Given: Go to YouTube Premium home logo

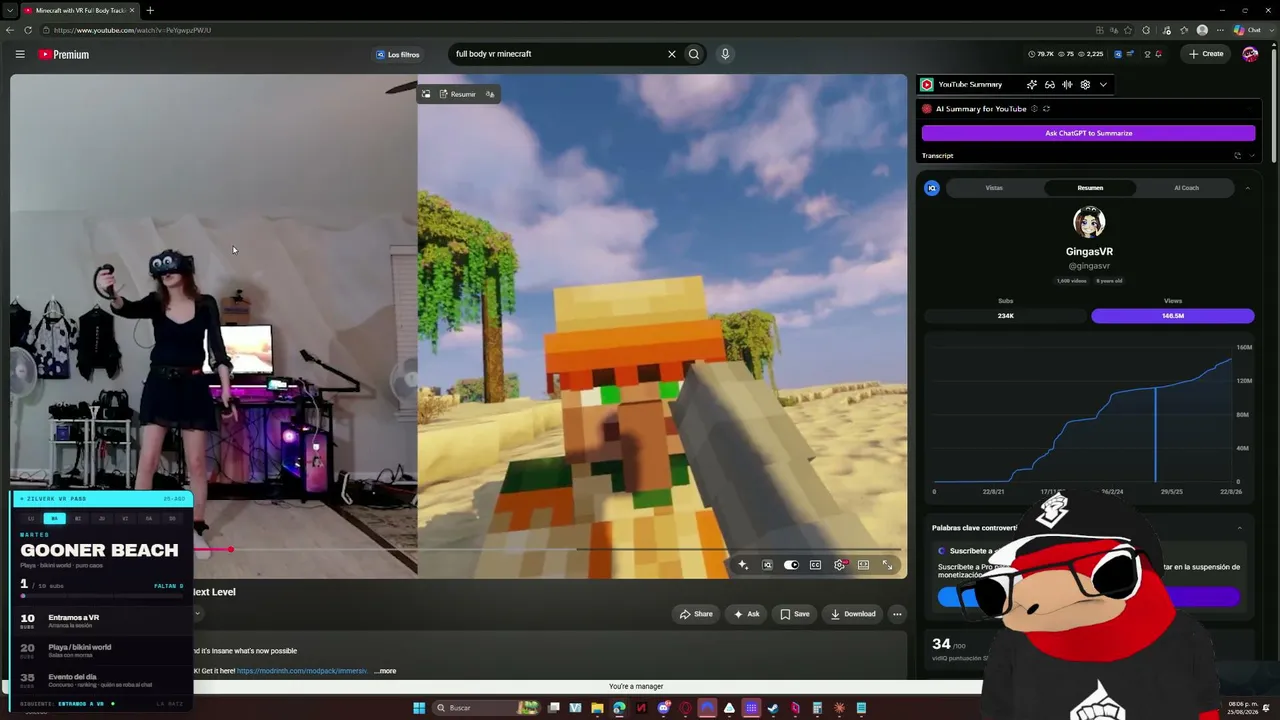Looking at the screenshot, I should 64,54.
